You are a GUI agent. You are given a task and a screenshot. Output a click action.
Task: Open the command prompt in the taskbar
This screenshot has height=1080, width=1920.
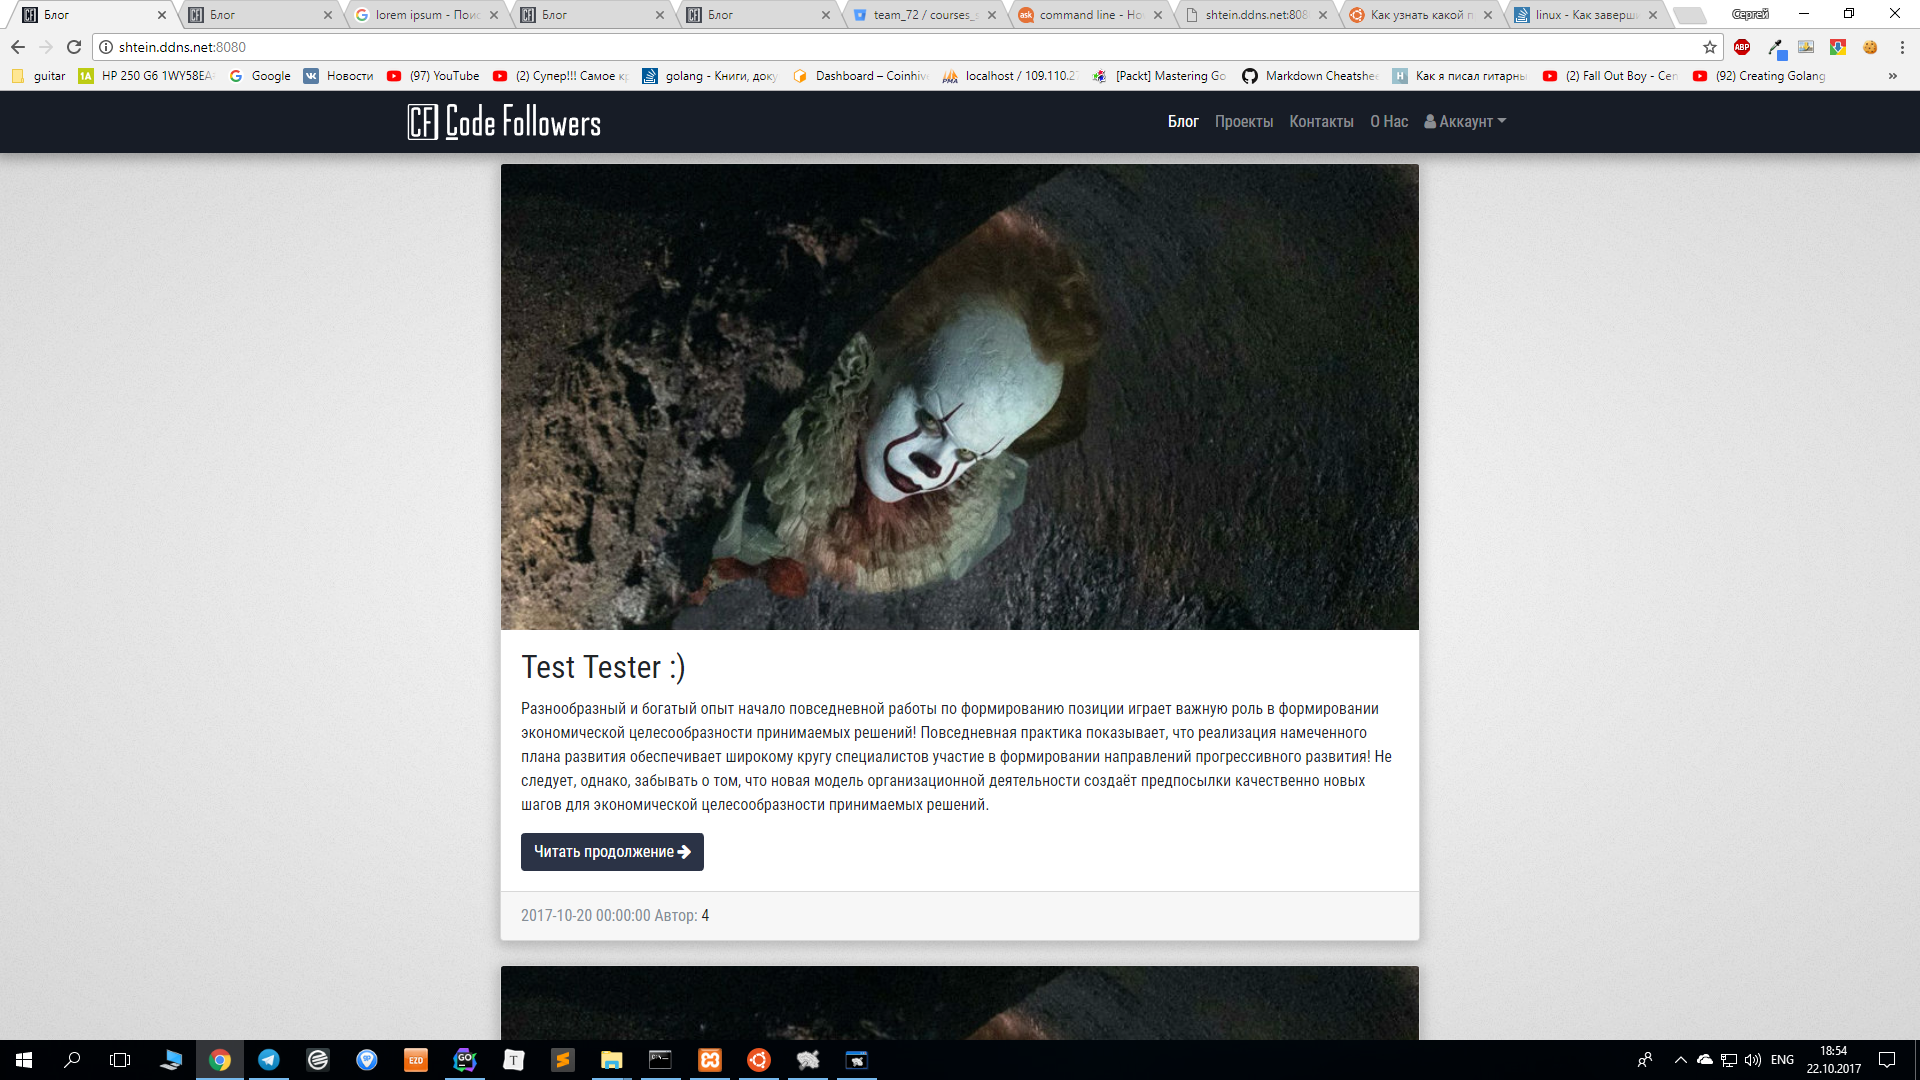(x=661, y=1060)
